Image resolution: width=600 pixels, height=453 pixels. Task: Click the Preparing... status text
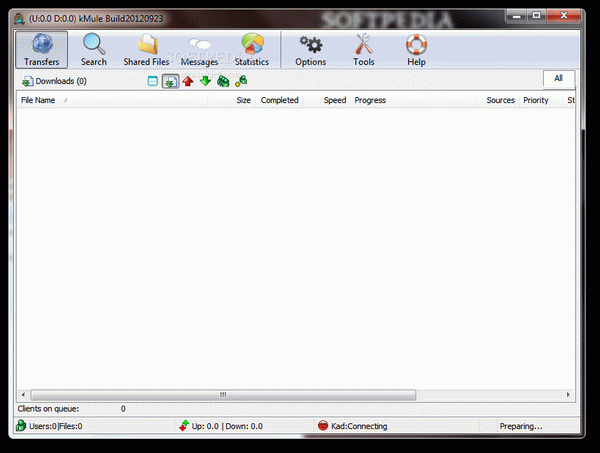521,426
